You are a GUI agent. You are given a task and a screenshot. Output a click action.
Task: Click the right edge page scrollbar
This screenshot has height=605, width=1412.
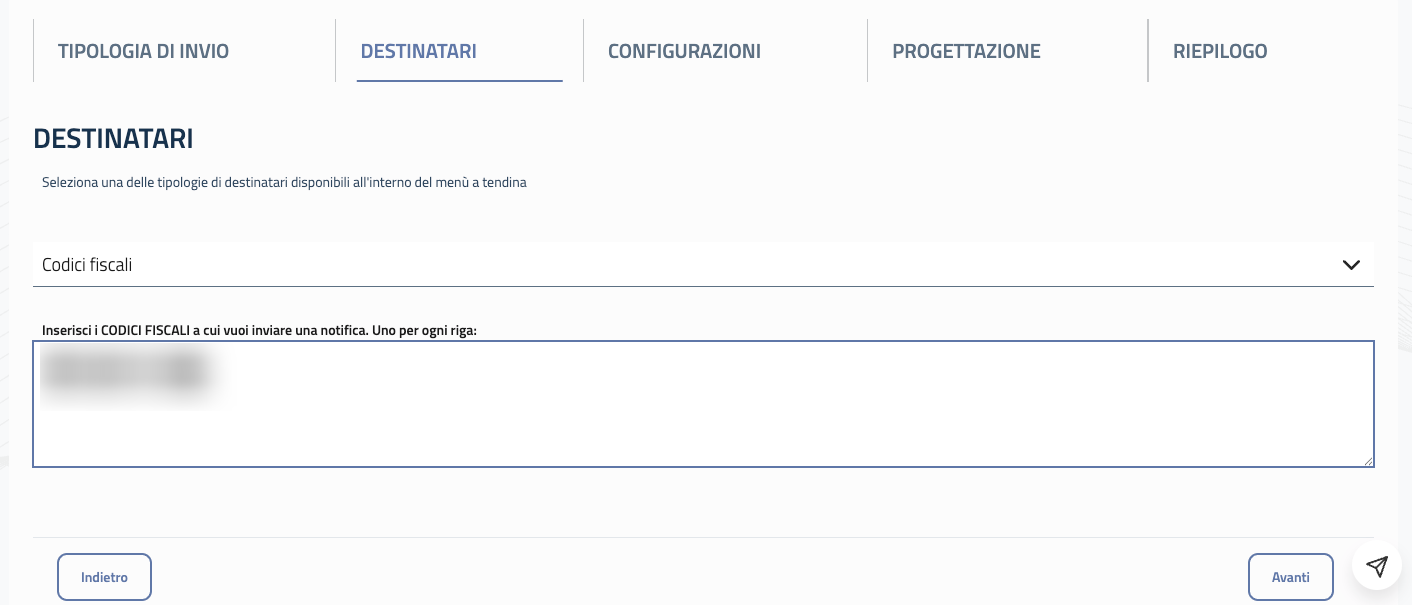point(1407,300)
